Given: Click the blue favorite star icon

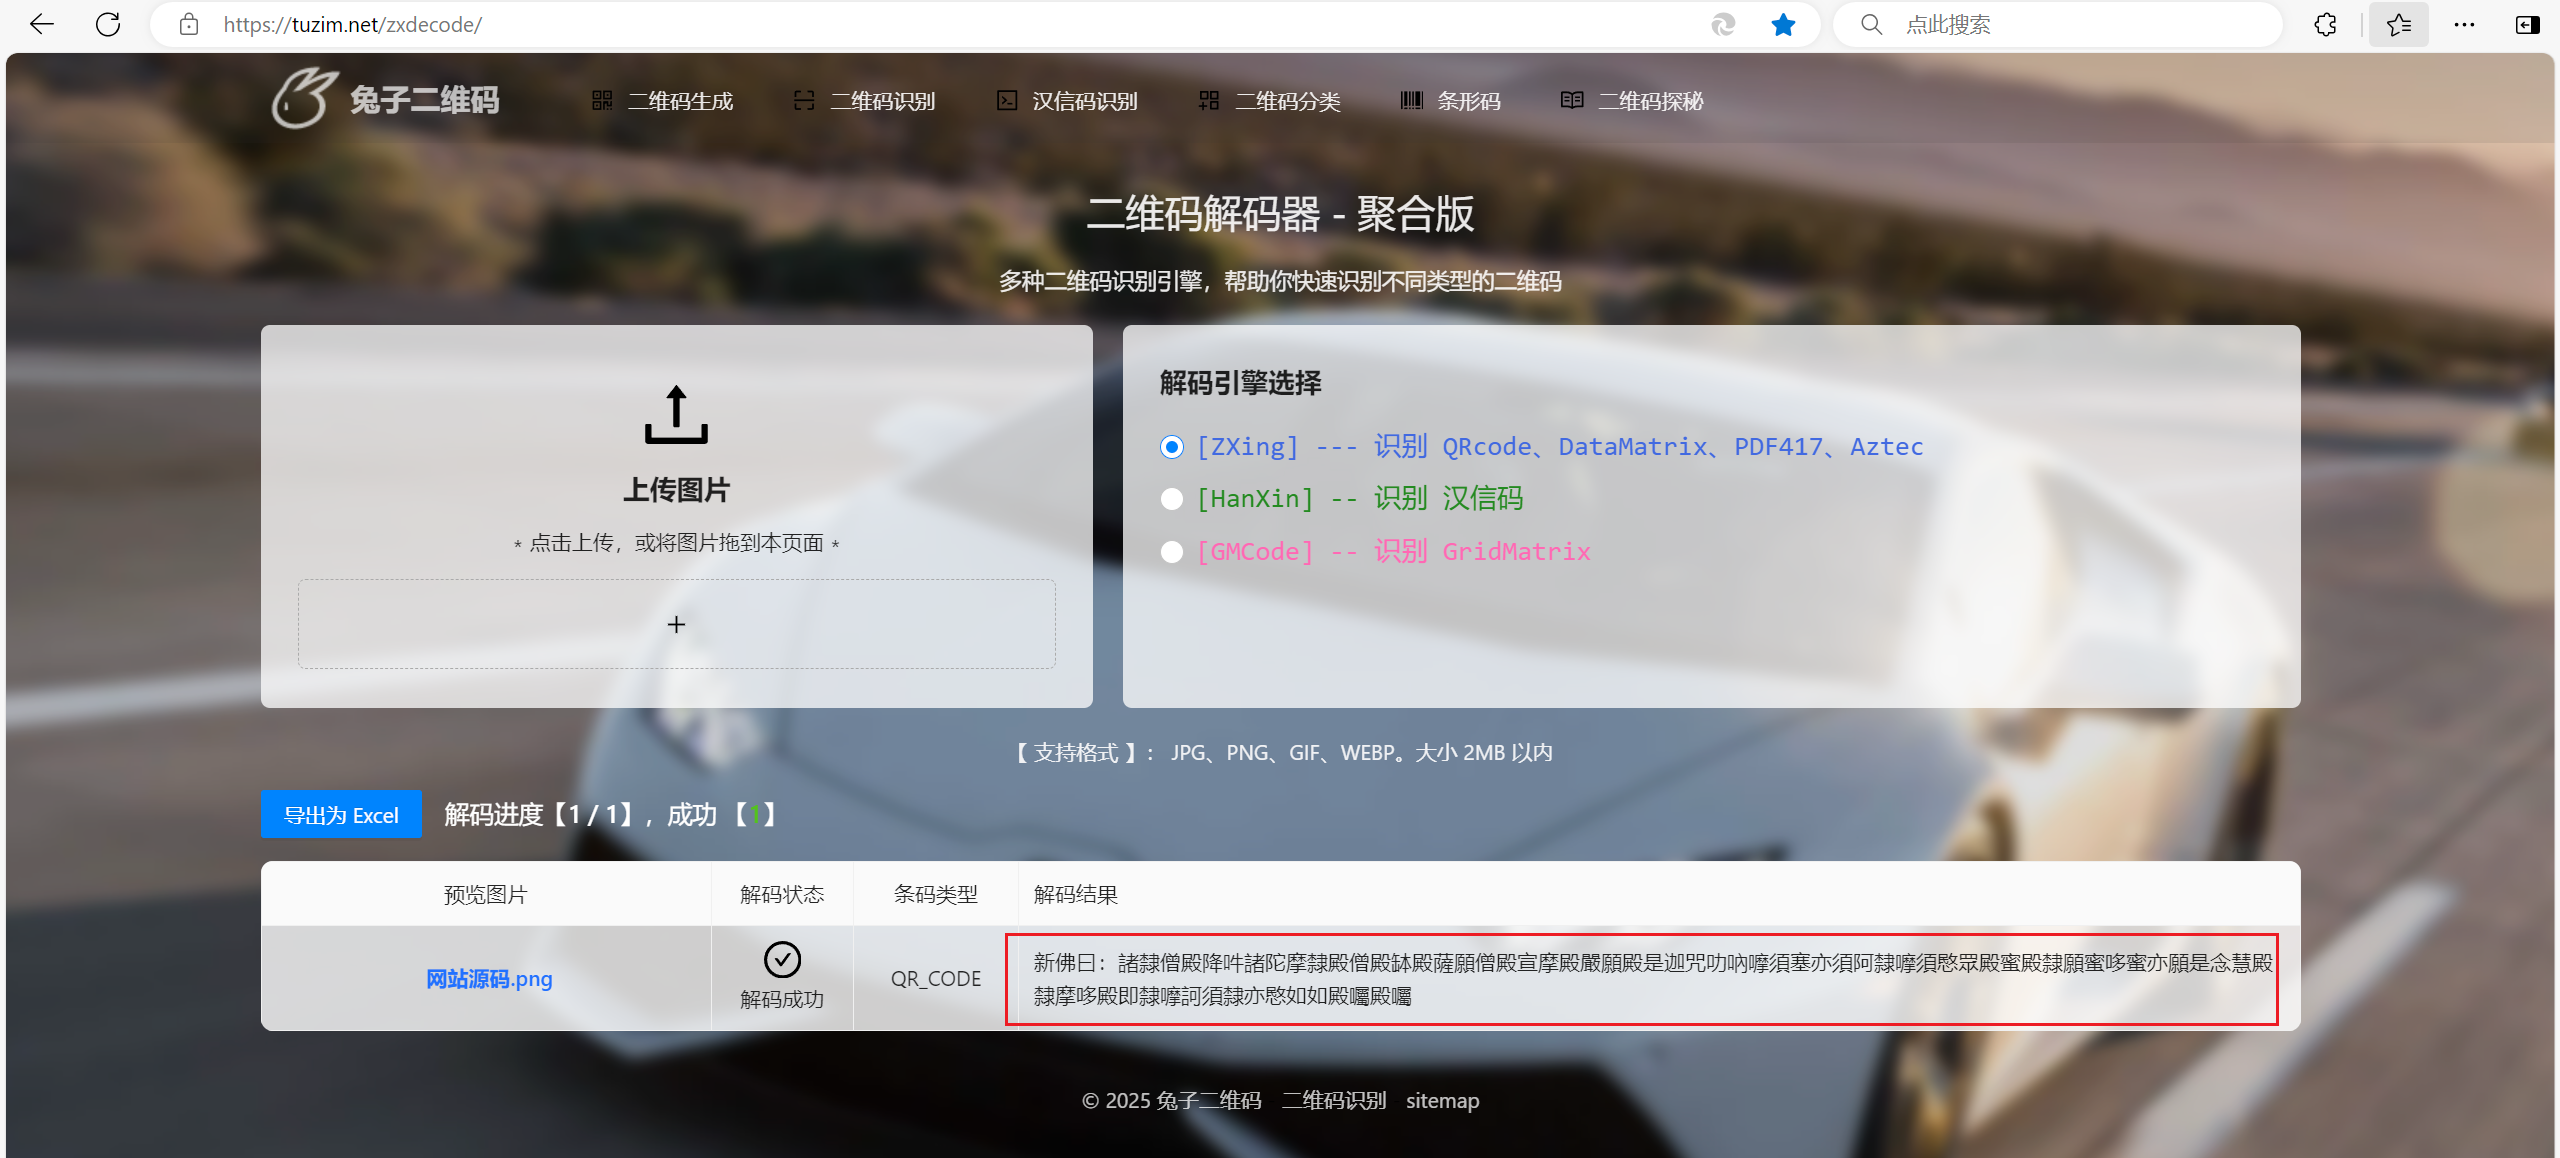Looking at the screenshot, I should pyautogui.click(x=1782, y=24).
